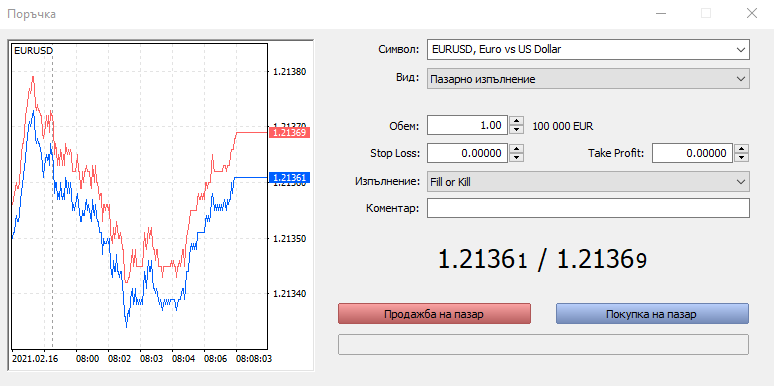
Task: Decrease Stop Loss with down arrow
Action: (x=516, y=157)
